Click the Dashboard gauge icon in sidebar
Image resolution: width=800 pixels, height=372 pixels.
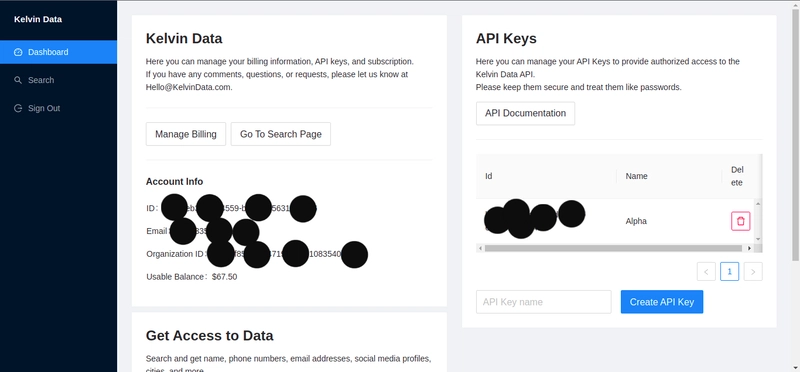18,52
